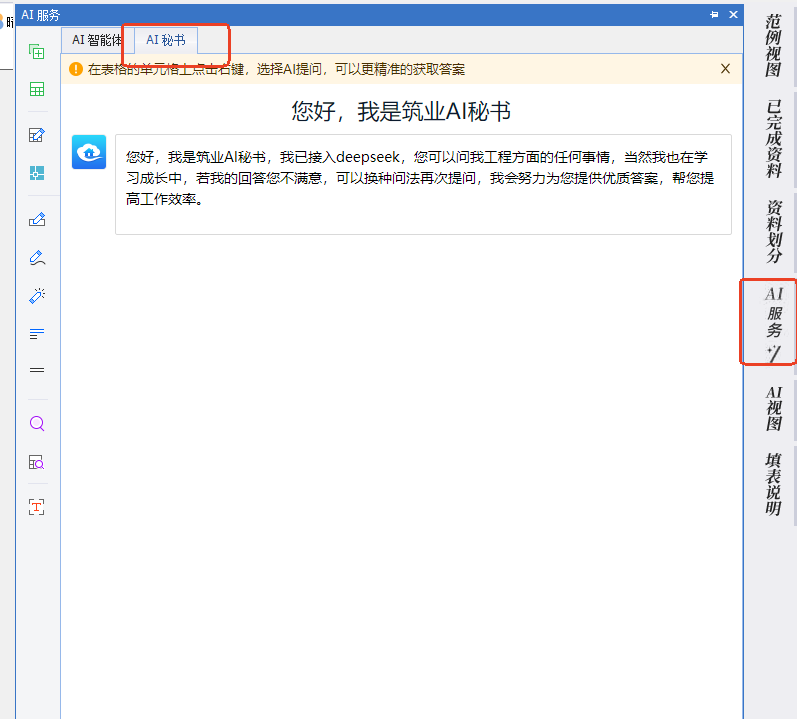Close the AI 服务 panel window
Image resolution: width=797 pixels, height=719 pixels.
click(733, 15)
